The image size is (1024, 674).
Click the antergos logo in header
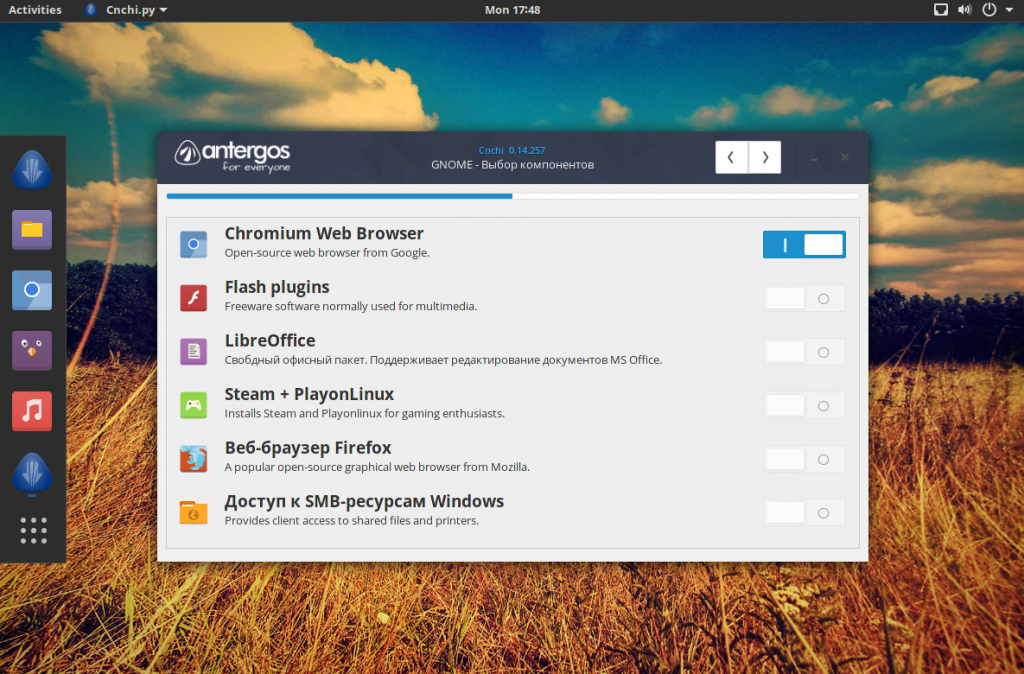(x=232, y=157)
